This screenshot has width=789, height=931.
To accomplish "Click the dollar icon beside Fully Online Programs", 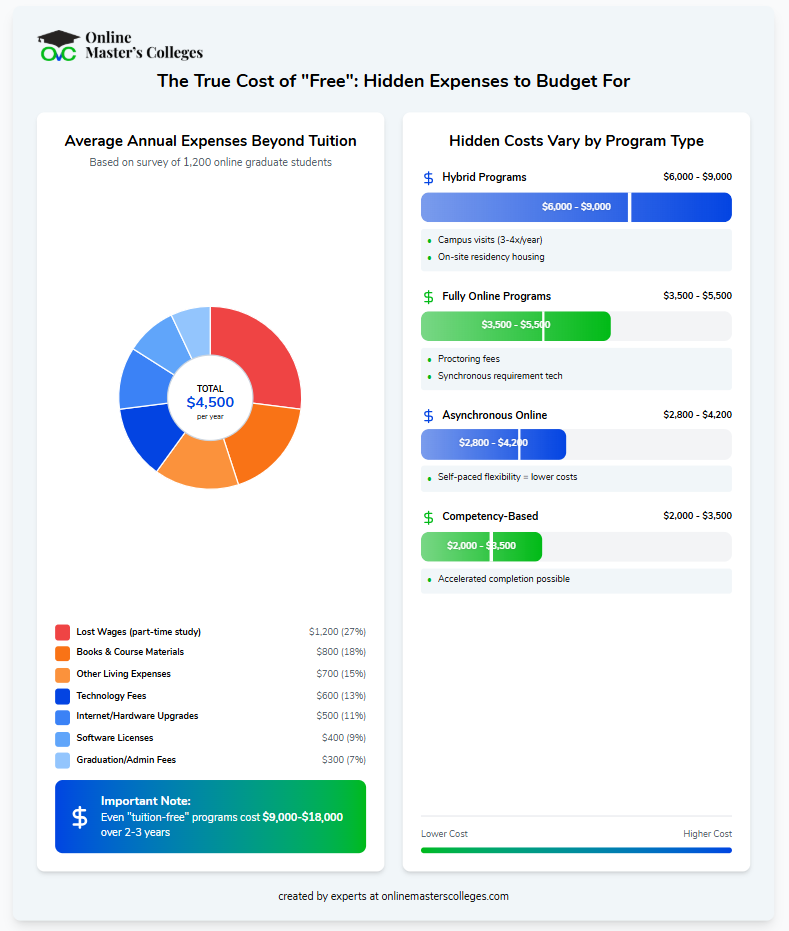I will [x=428, y=296].
